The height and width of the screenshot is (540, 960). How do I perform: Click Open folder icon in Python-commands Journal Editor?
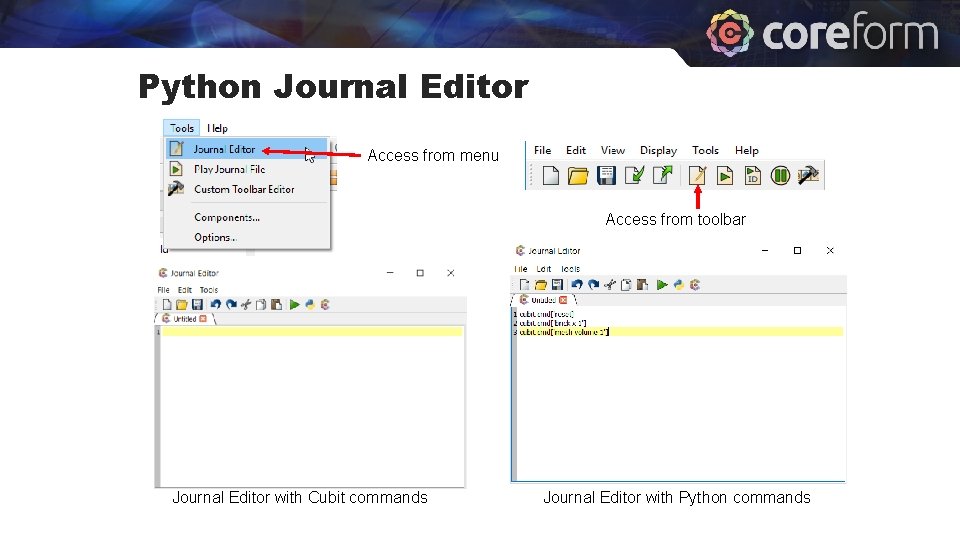coord(541,285)
